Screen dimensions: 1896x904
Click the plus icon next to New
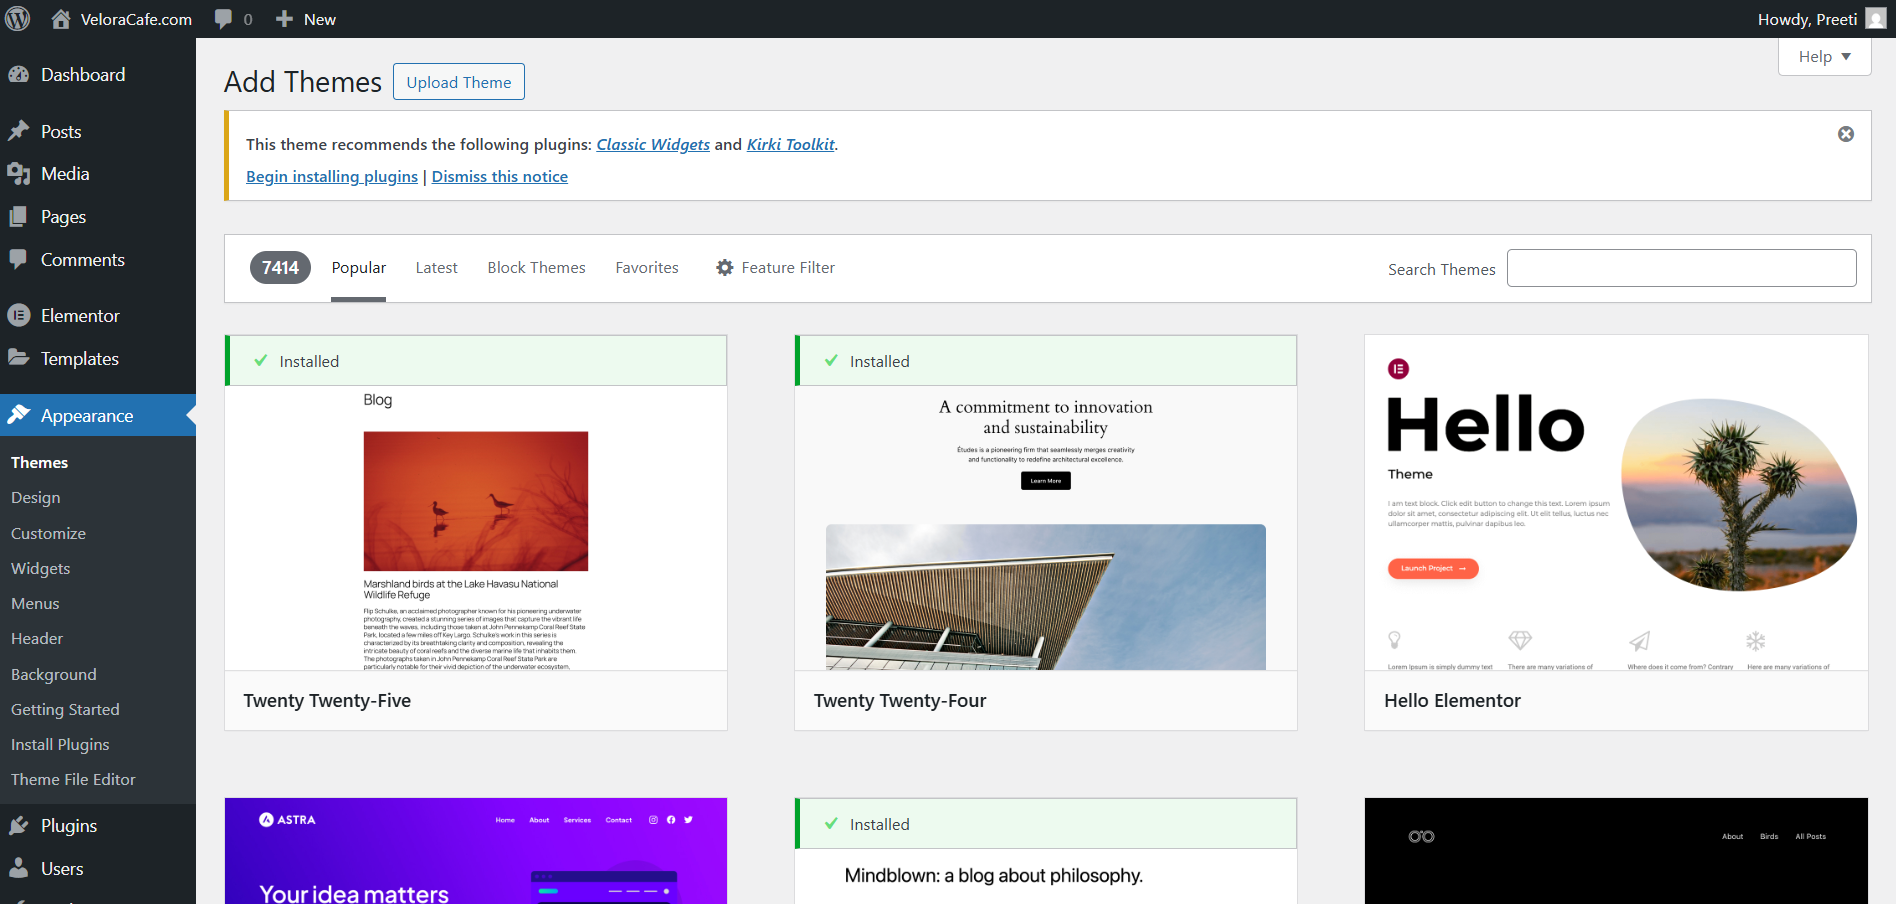[x=284, y=19]
